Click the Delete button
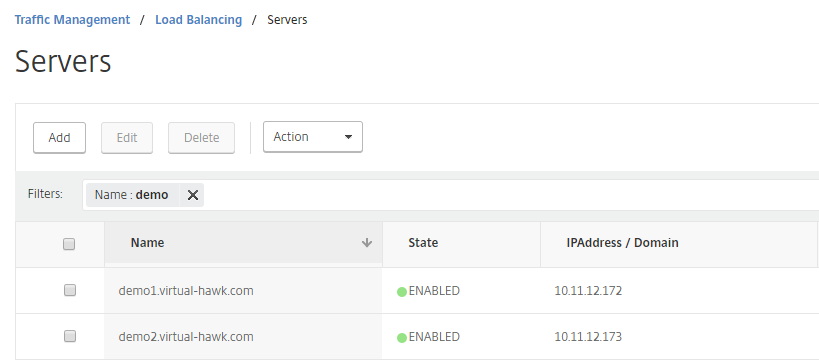The width and height of the screenshot is (819, 362). pyautogui.click(x=201, y=137)
